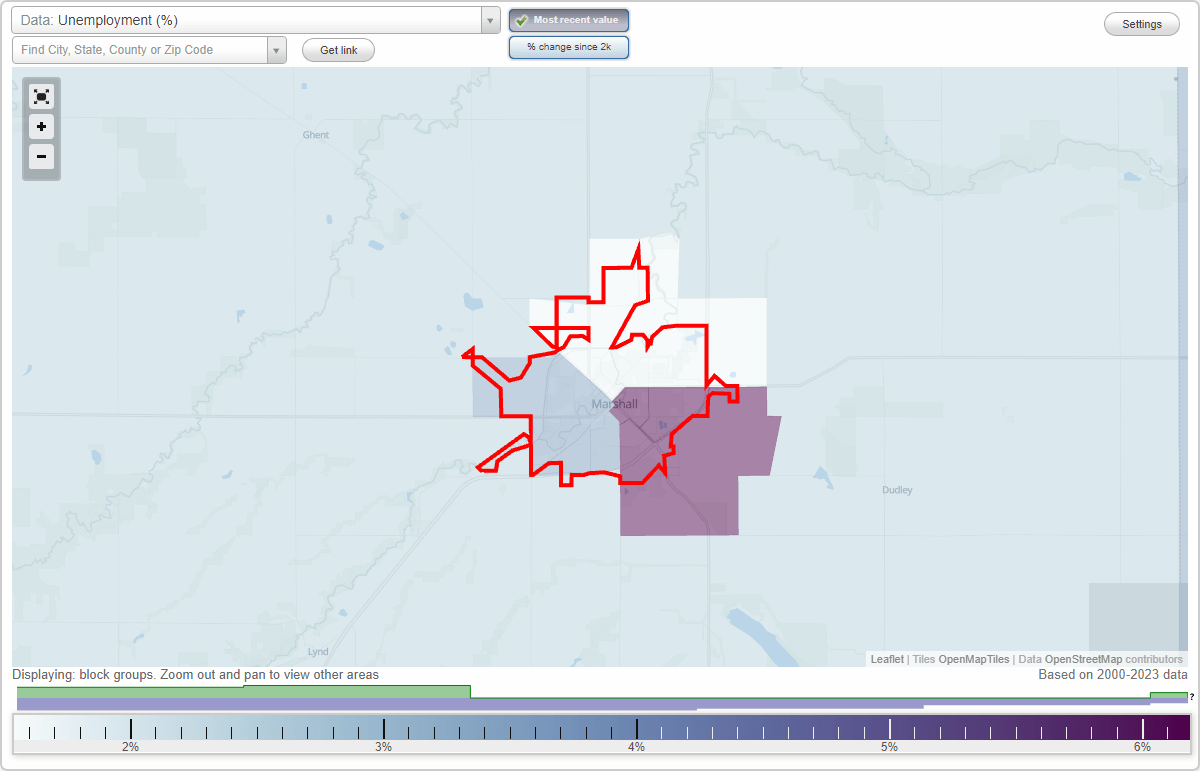Zoom in using the plus icon
Image resolution: width=1200 pixels, height=771 pixels.
(41, 127)
